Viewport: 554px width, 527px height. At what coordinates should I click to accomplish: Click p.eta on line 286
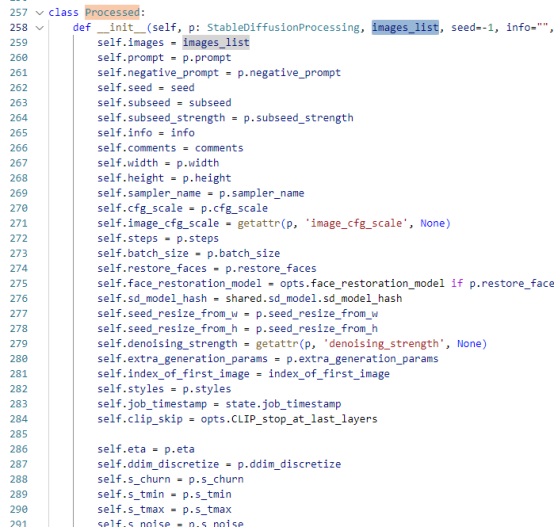tap(179, 449)
